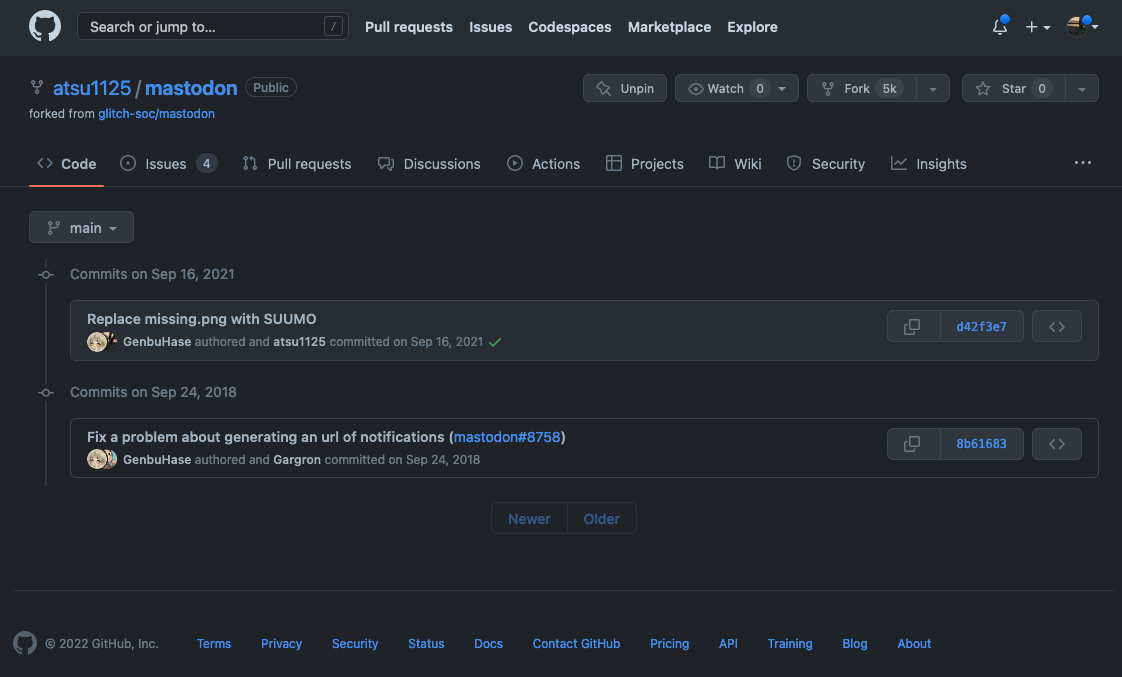The width and height of the screenshot is (1122, 677).
Task: Open the three-dot repository menu overflow
Action: [x=1083, y=163]
